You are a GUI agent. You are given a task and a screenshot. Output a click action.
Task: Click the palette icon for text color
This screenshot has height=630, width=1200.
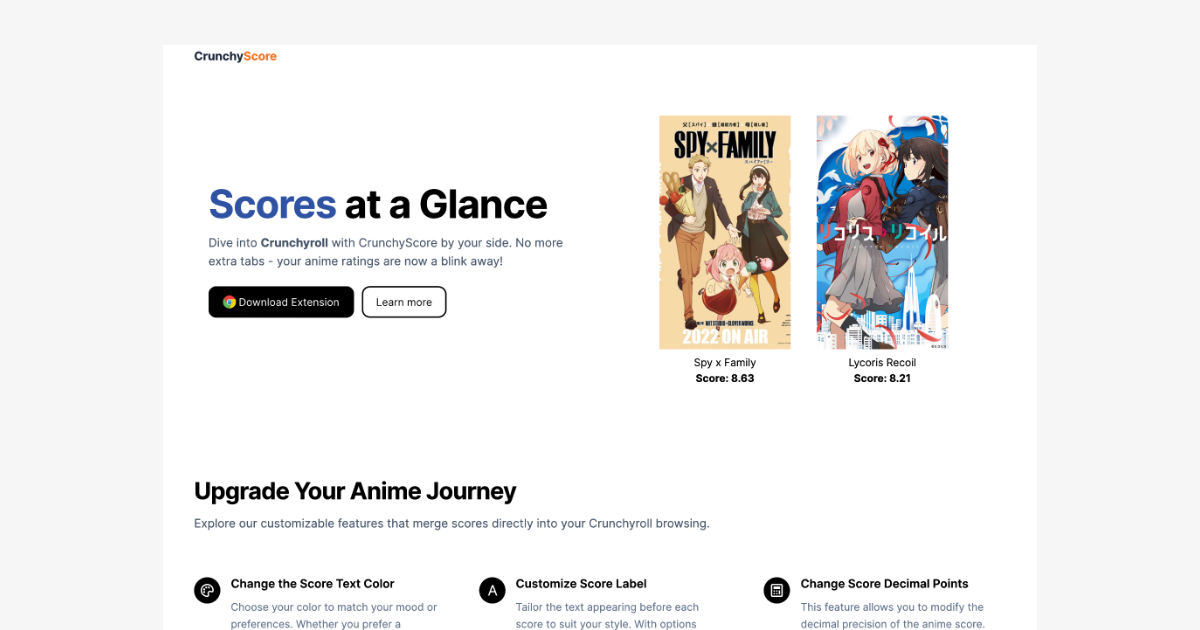(207, 590)
